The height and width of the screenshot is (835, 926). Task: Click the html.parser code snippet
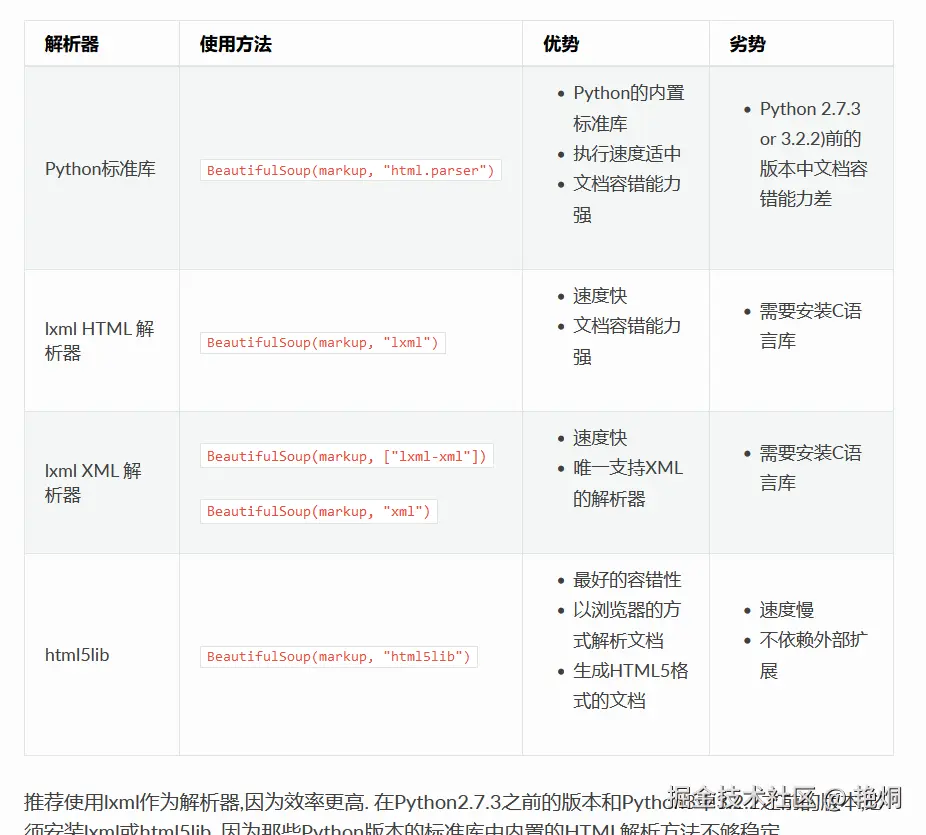349,170
